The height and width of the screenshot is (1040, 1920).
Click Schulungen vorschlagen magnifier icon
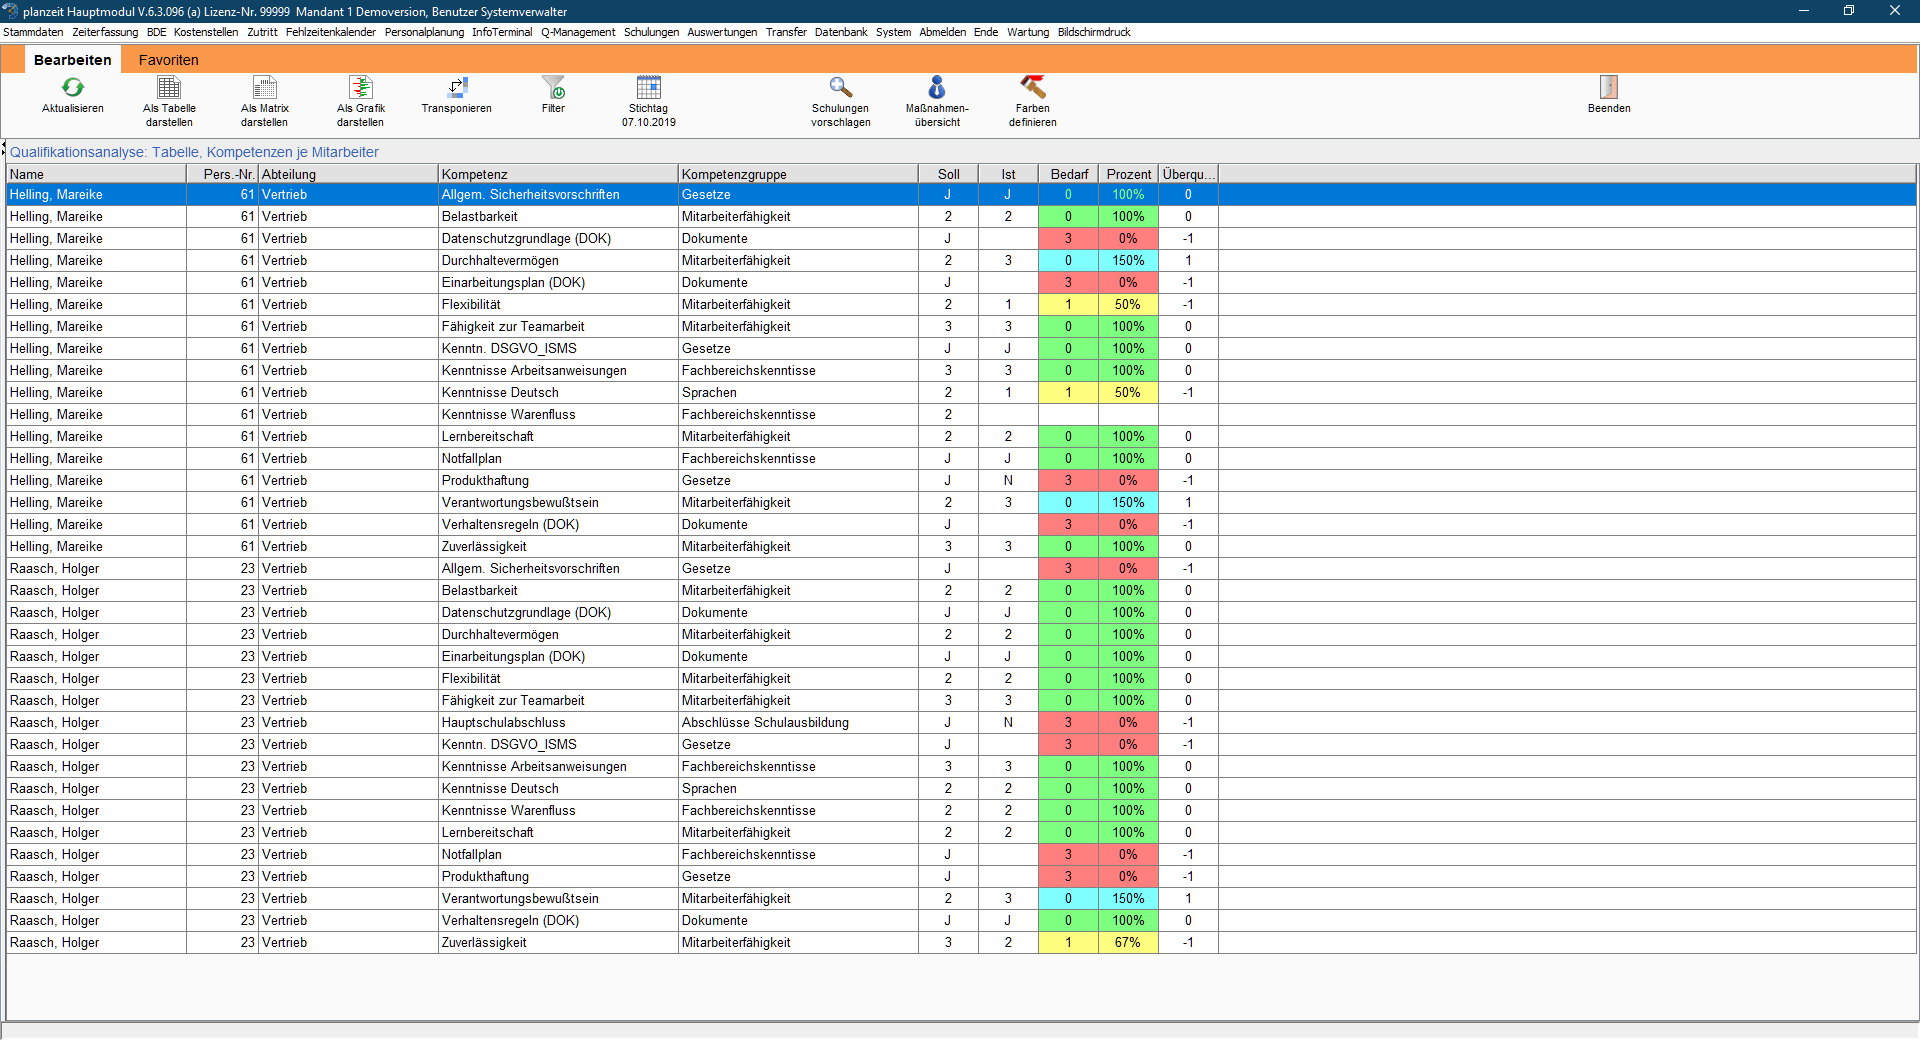coord(840,88)
